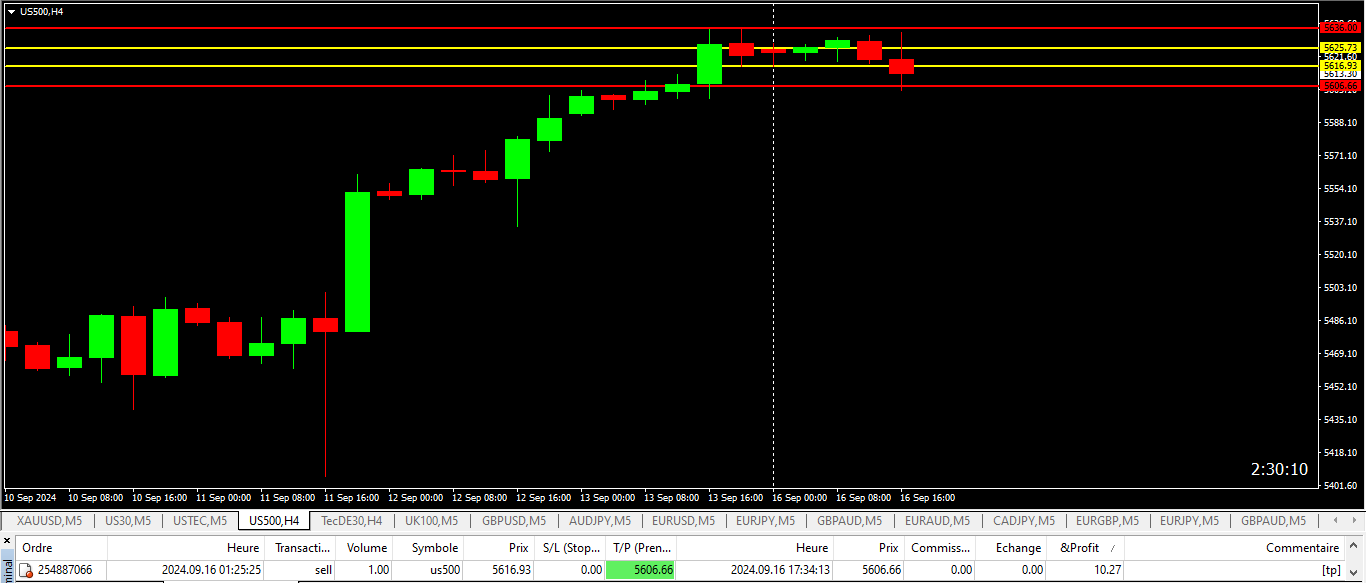Image resolution: width=1366 pixels, height=583 pixels.
Task: Click the yellow 5625.73 price level label
Action: [1340, 48]
